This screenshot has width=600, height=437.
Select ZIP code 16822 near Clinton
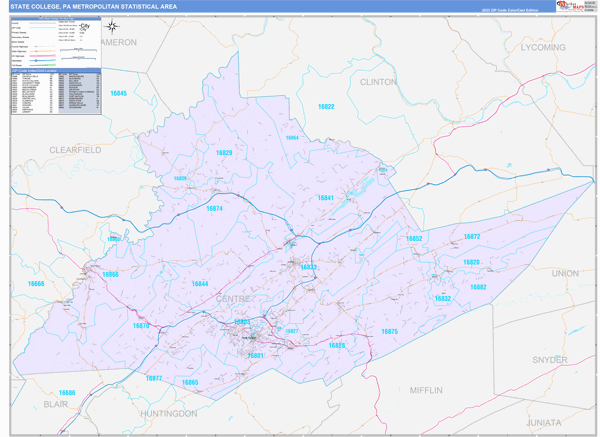point(325,106)
